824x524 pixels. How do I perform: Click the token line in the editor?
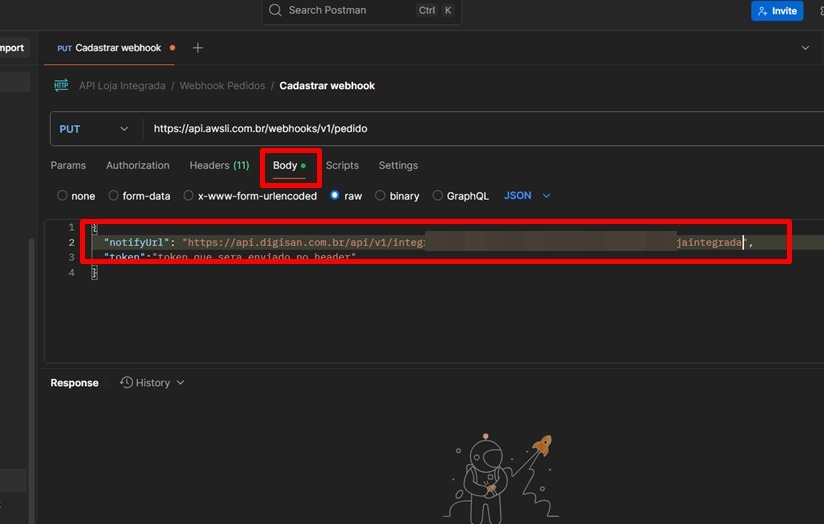pos(230,257)
